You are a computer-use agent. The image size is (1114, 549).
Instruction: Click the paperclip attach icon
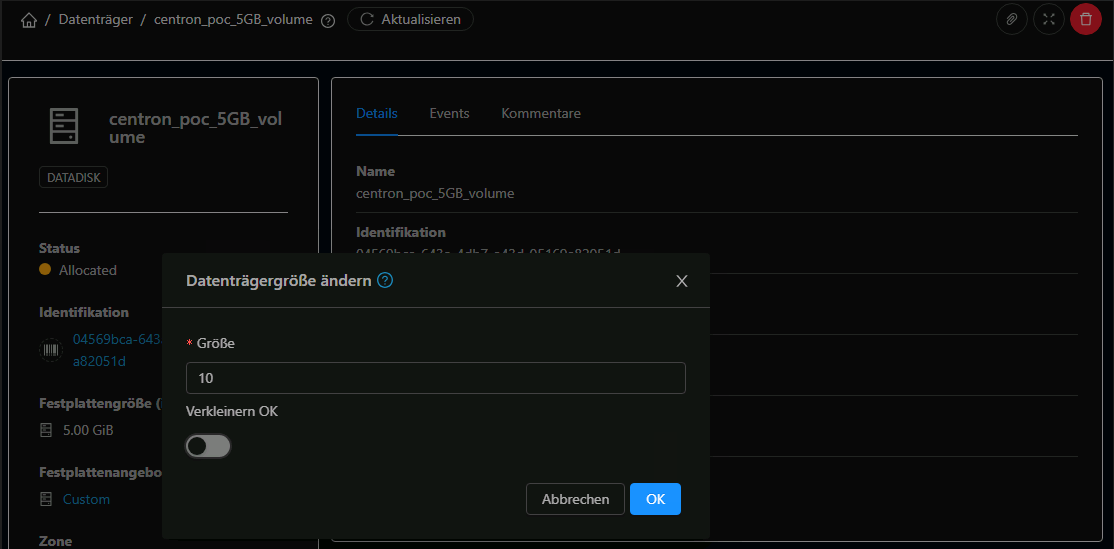click(1012, 19)
